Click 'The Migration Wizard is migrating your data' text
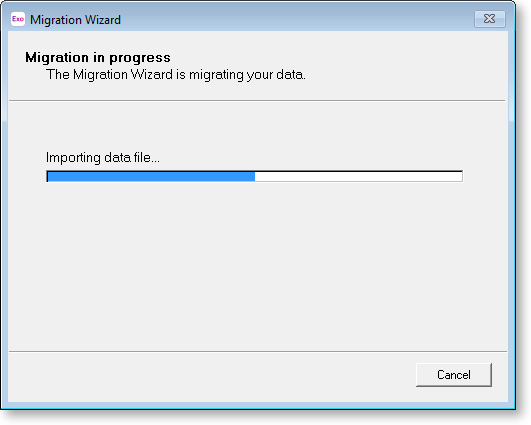The width and height of the screenshot is (531, 425). (x=176, y=75)
